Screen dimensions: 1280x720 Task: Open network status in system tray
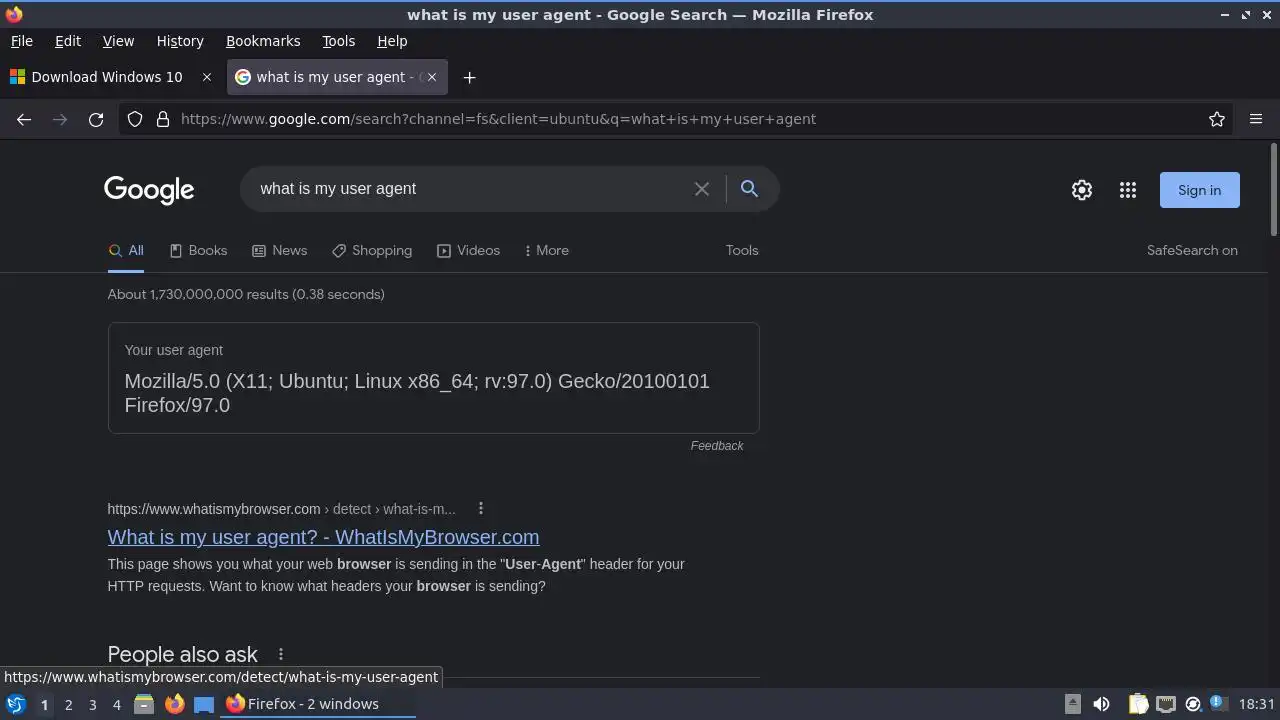(x=1166, y=704)
